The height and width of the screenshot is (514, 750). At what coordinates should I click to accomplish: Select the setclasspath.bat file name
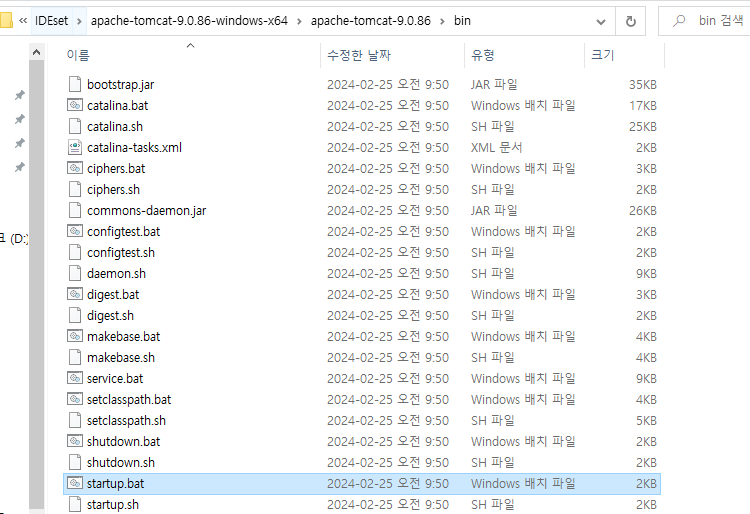[x=129, y=399]
